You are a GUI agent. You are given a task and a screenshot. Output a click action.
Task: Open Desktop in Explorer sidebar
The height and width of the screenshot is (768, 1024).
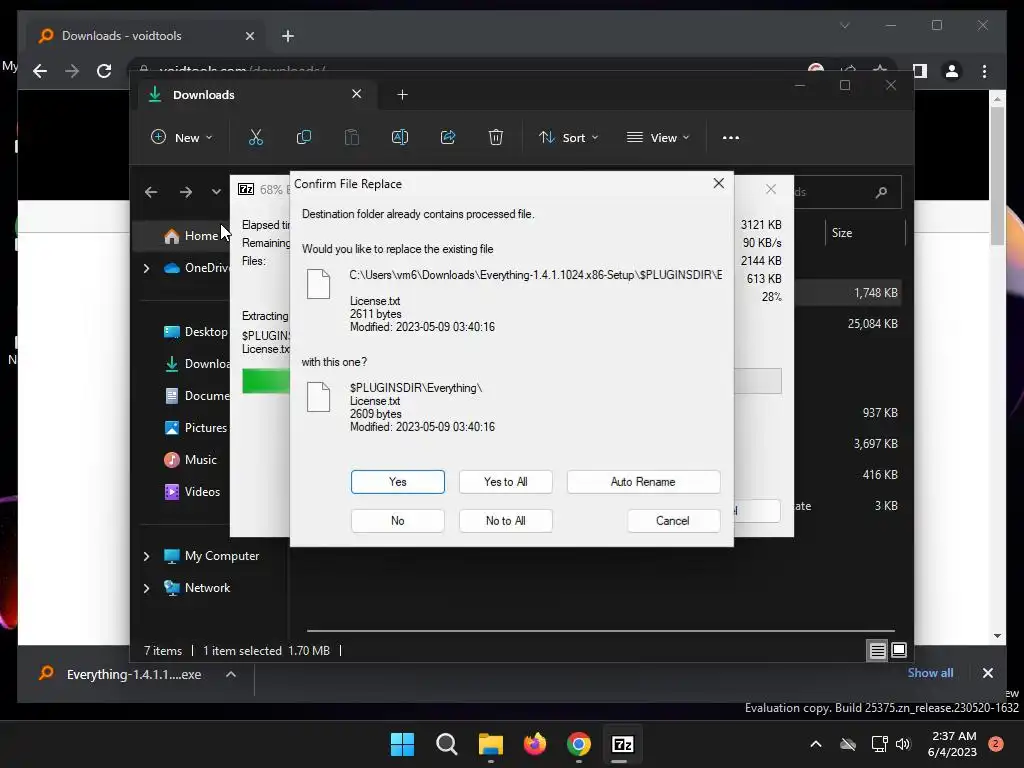coord(195,332)
